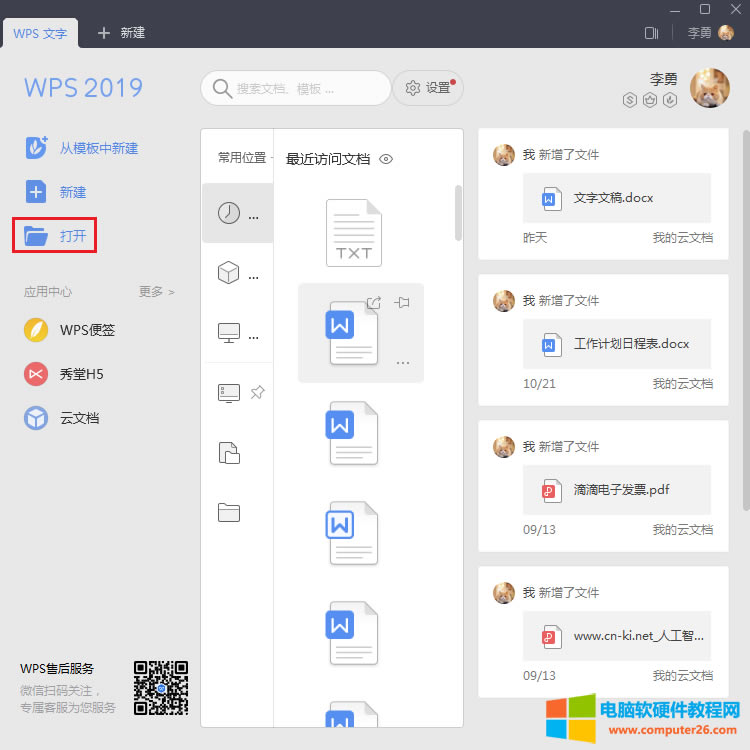Viewport: 750px width, 750px height.
Task: Open more options on highlighted document
Action: coord(403,363)
